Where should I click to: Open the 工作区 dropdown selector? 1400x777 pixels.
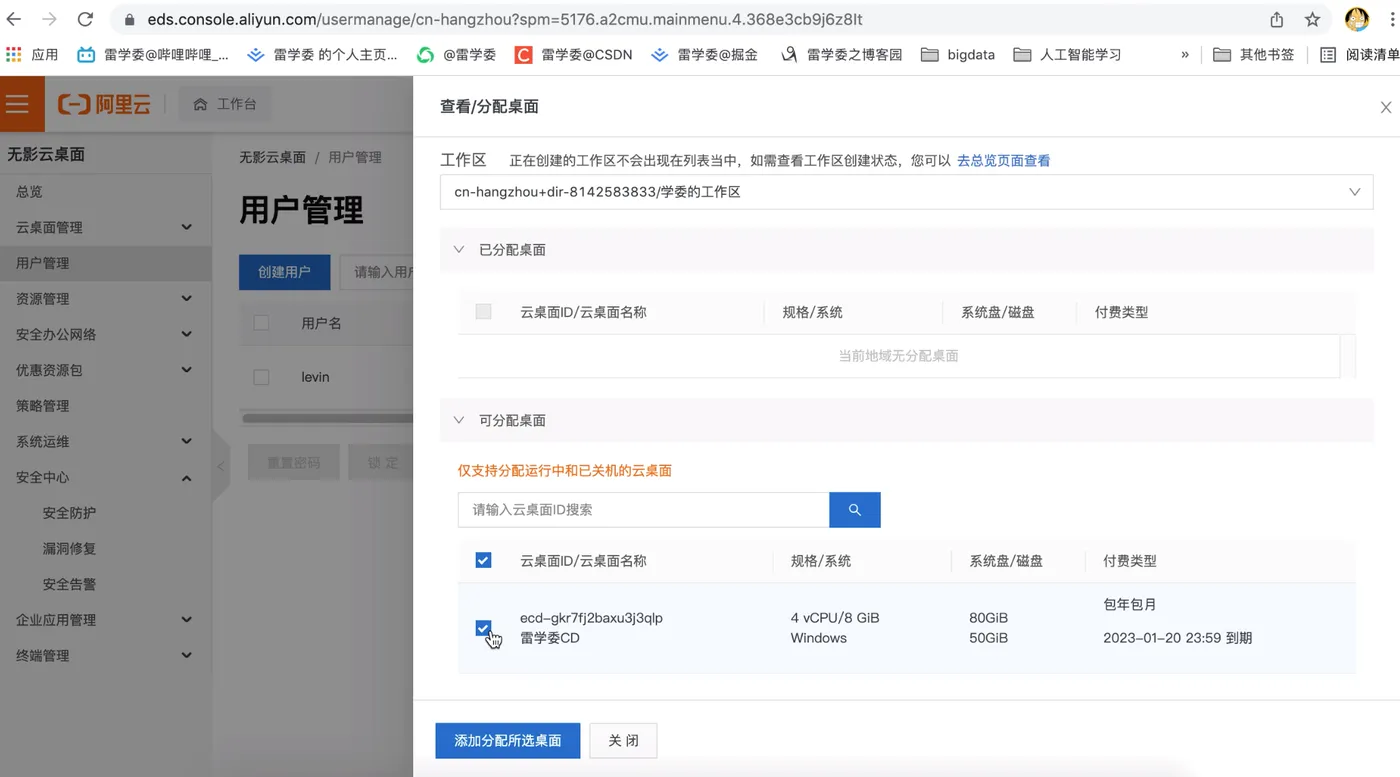pyautogui.click(x=906, y=192)
